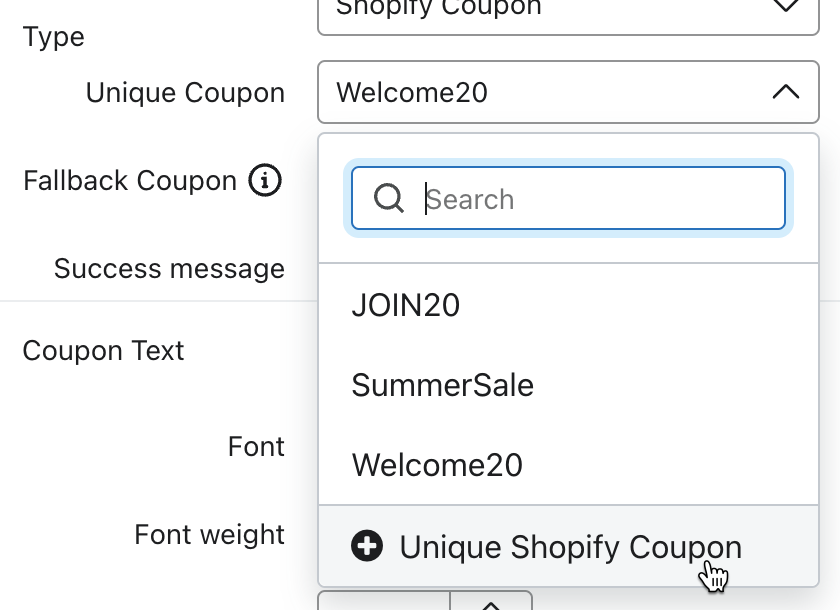
Task: Click the Fallback Coupon label
Action: click(131, 180)
